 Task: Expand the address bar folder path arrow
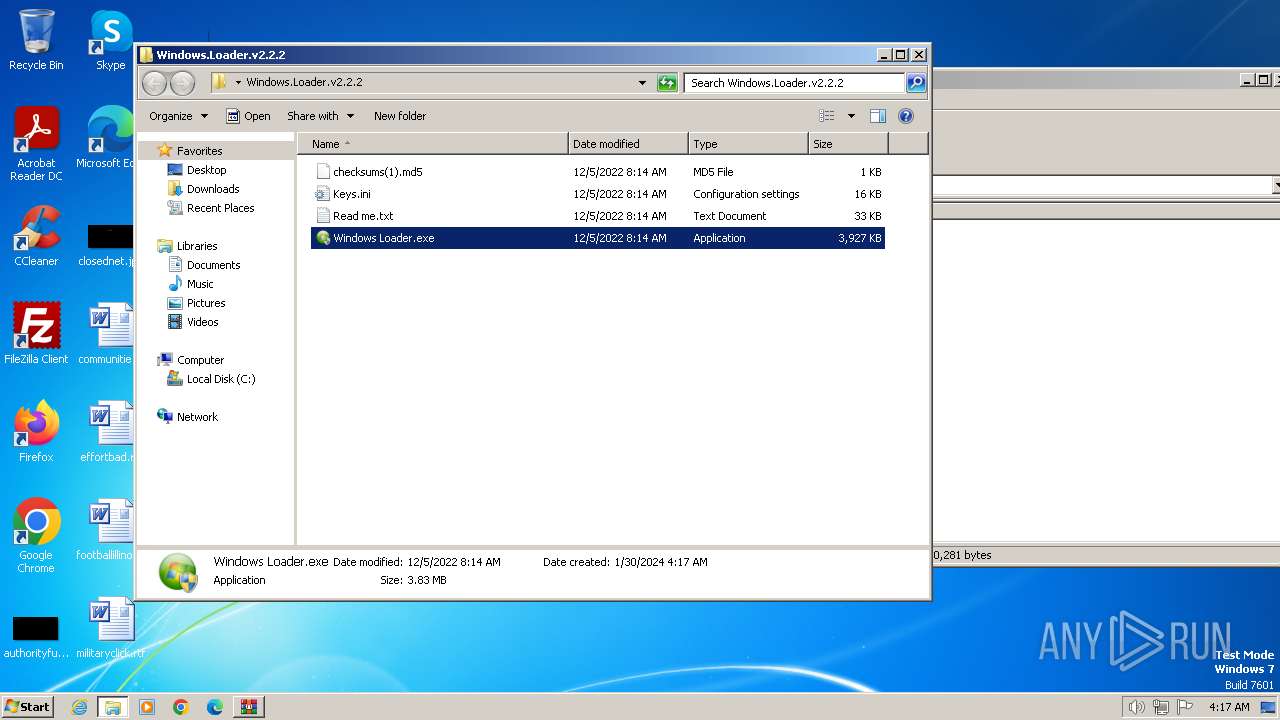click(238, 83)
